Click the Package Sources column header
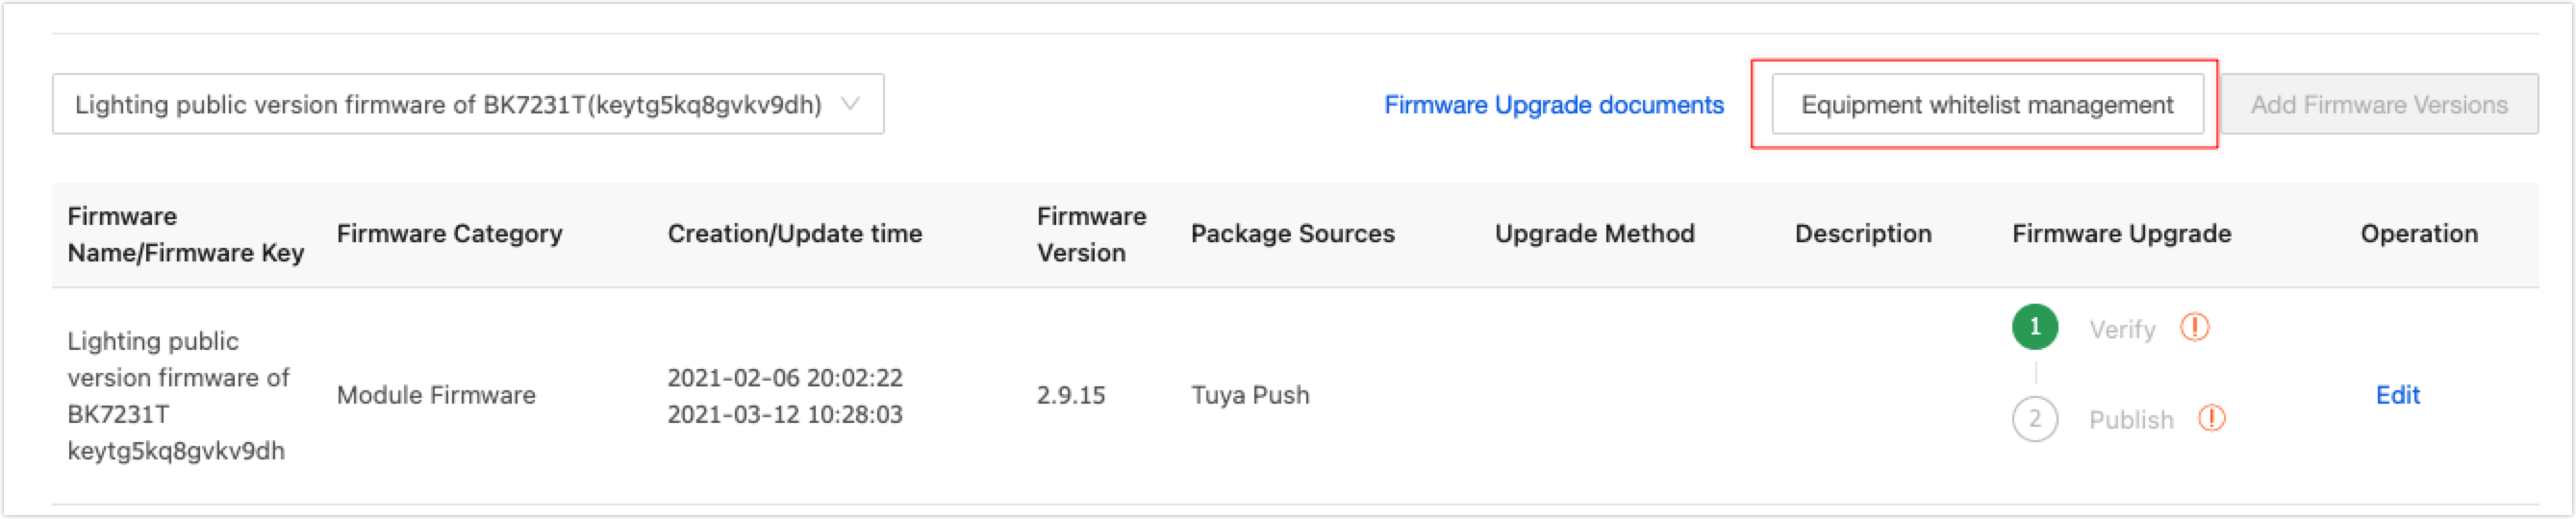This screenshot has height=519, width=2576. [x=1292, y=234]
